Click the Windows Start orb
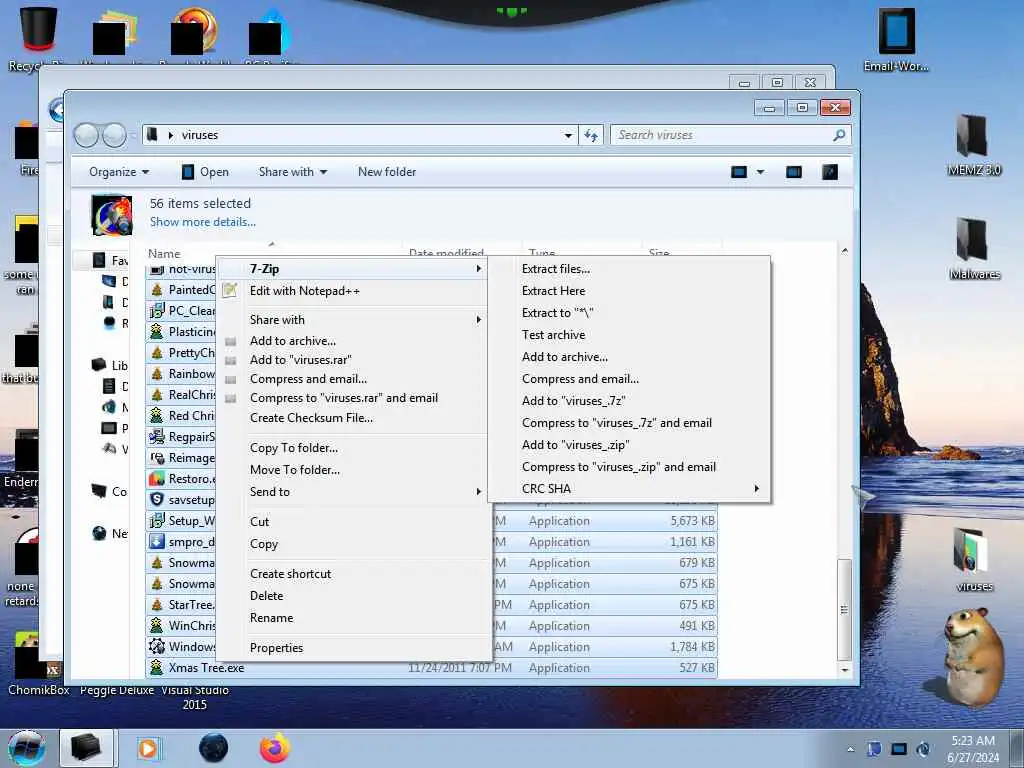 [27, 748]
